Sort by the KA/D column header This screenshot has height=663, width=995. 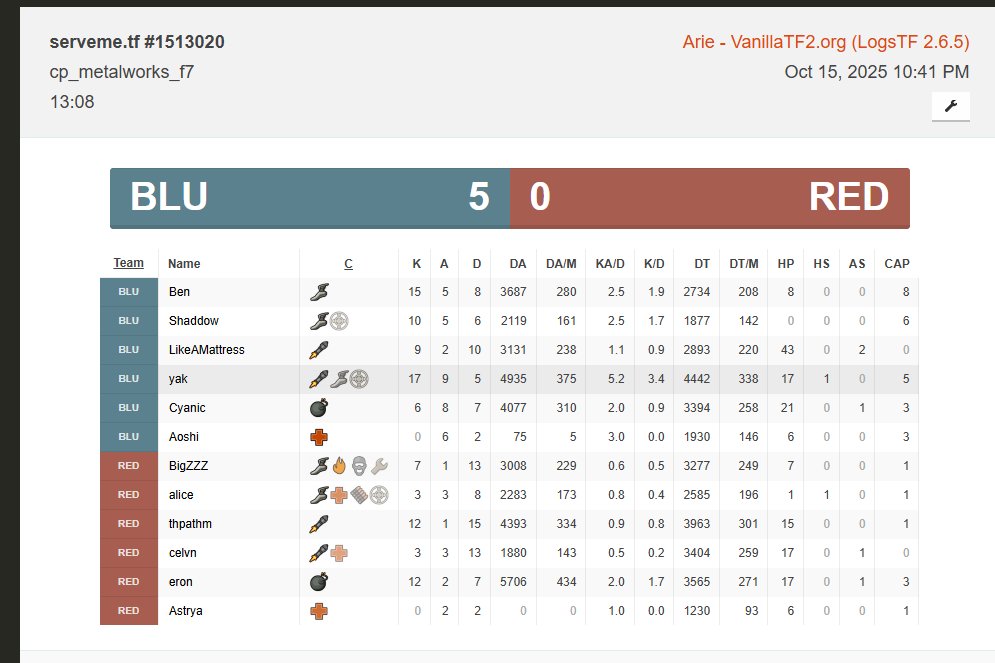click(609, 264)
